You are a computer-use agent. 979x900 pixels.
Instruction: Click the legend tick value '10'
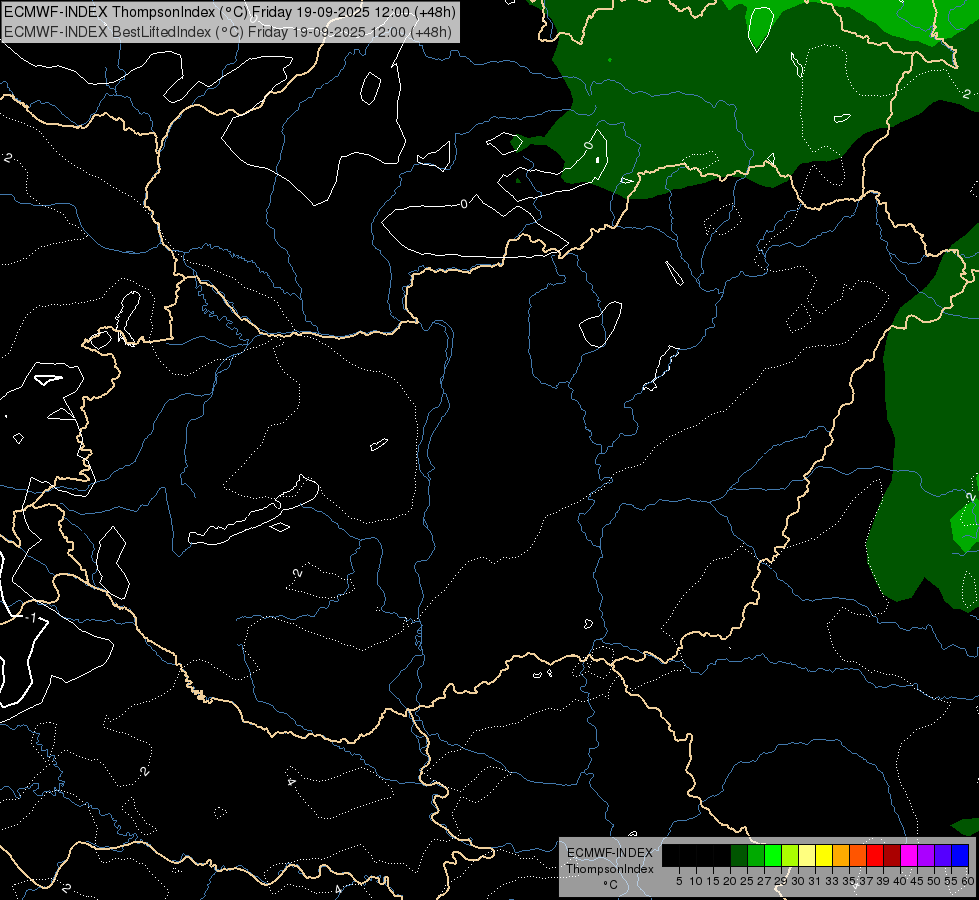coord(696,881)
